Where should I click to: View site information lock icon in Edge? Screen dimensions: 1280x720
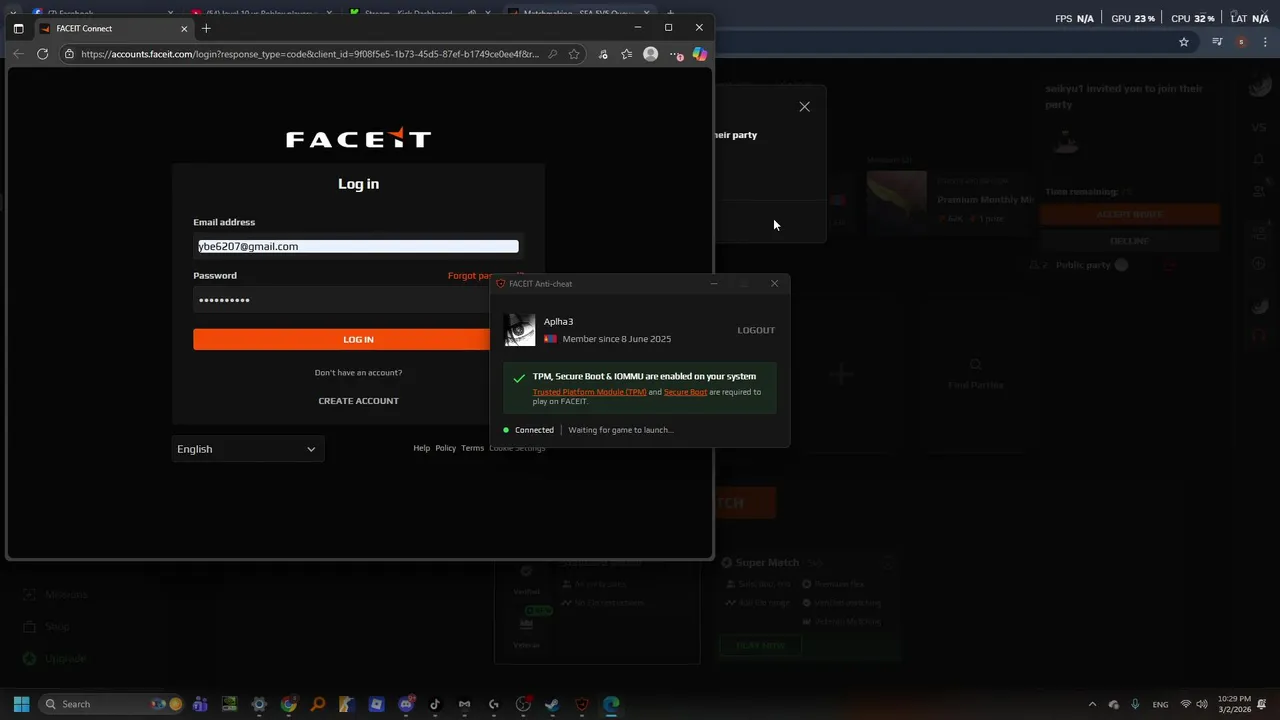coord(69,54)
